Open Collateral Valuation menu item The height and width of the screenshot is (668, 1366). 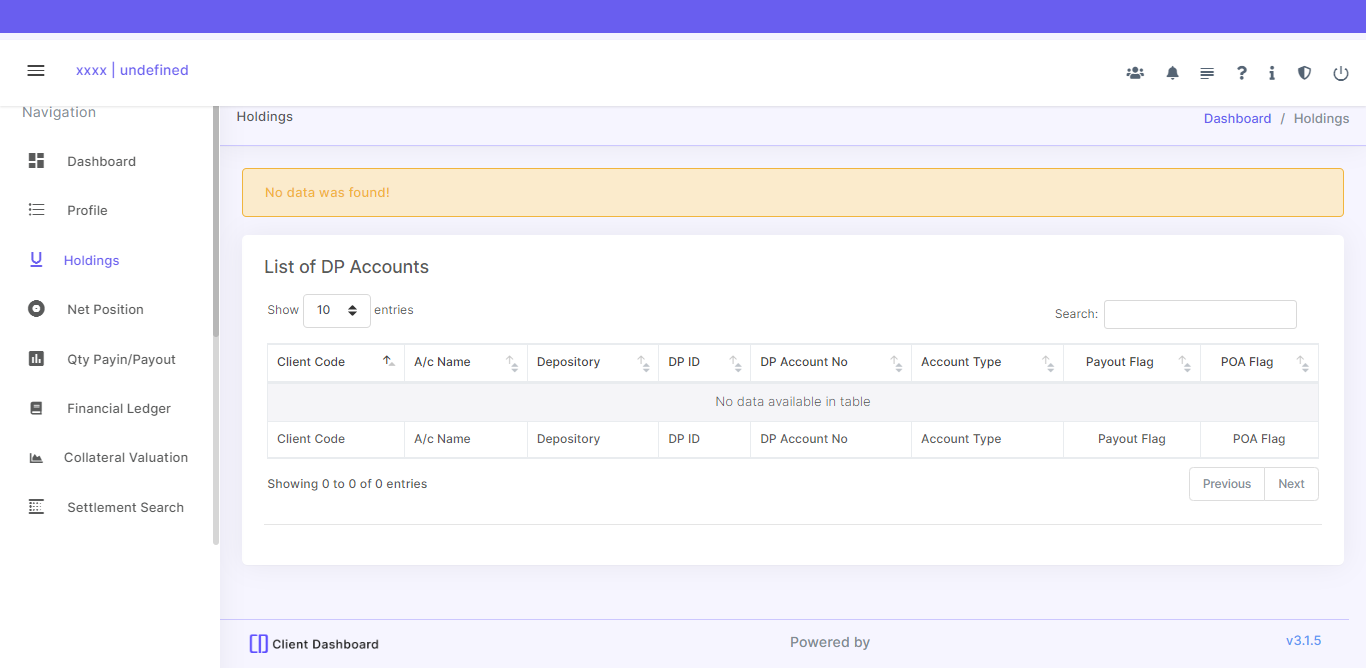126,457
